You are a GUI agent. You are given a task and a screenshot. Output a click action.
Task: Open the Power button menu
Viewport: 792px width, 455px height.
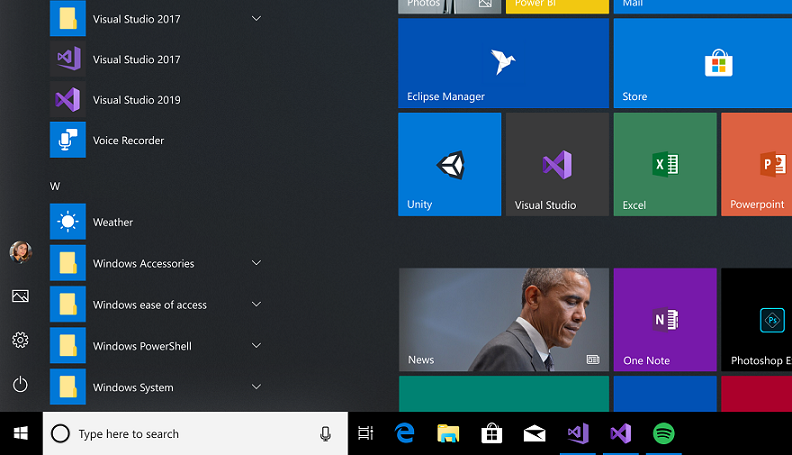[x=20, y=384]
